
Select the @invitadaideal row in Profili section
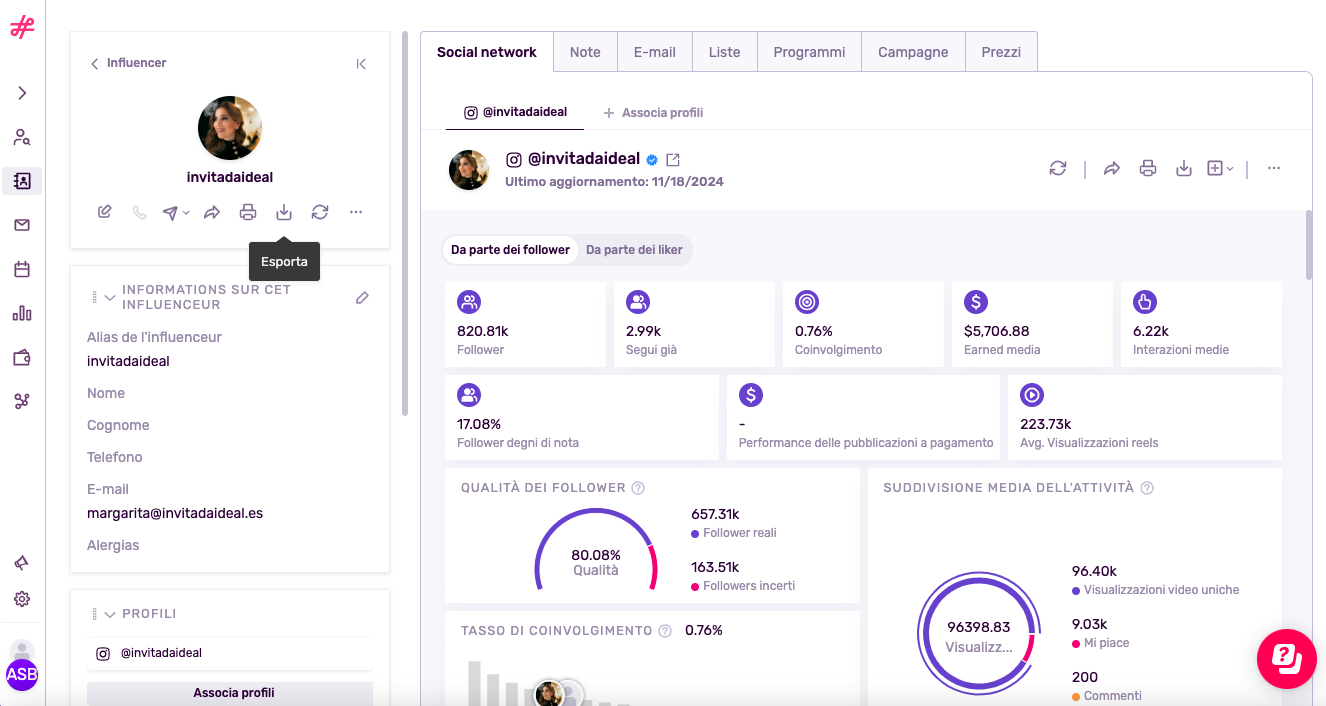[230, 653]
